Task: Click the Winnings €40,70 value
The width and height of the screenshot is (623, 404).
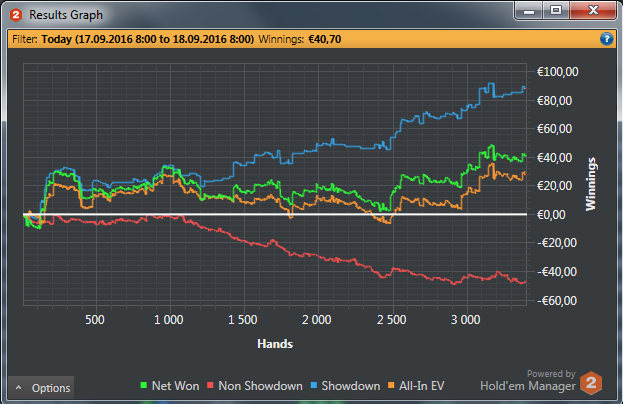Action: click(x=325, y=39)
